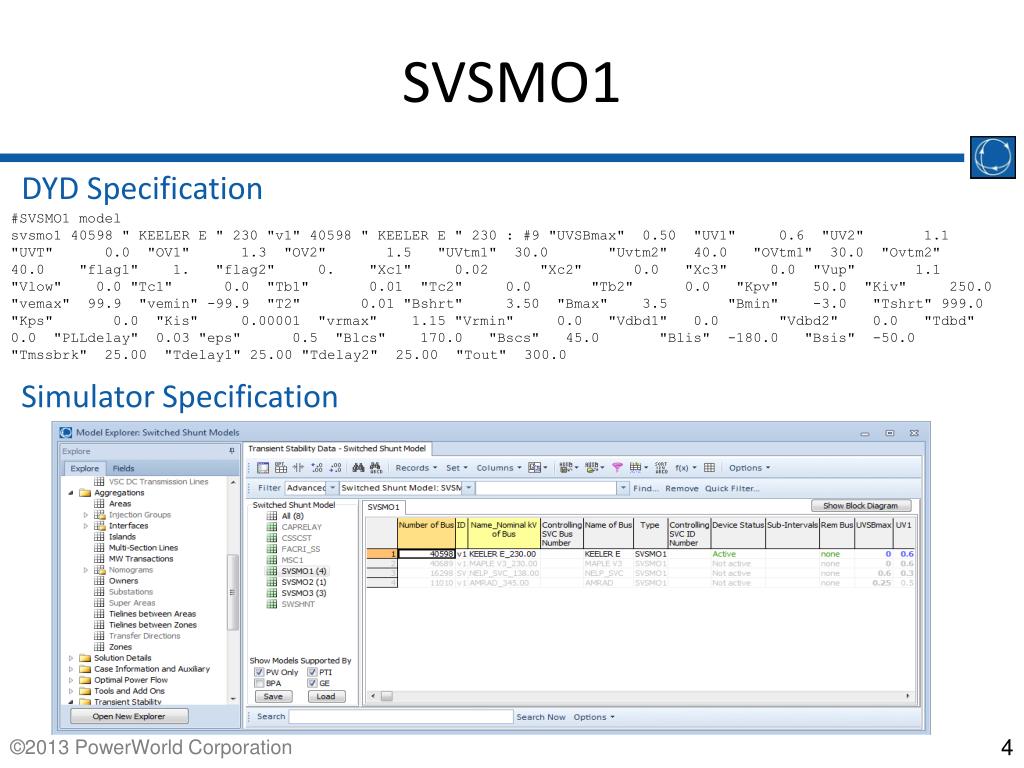Image resolution: width=1024 pixels, height=768 pixels.
Task: Click the Load button
Action: [x=326, y=697]
